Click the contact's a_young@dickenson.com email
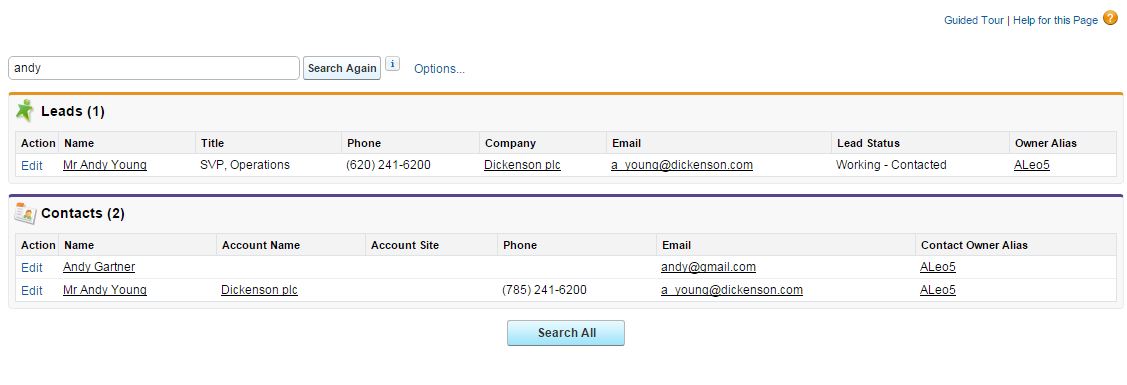Viewport: 1127px width, 385px height. 732,289
